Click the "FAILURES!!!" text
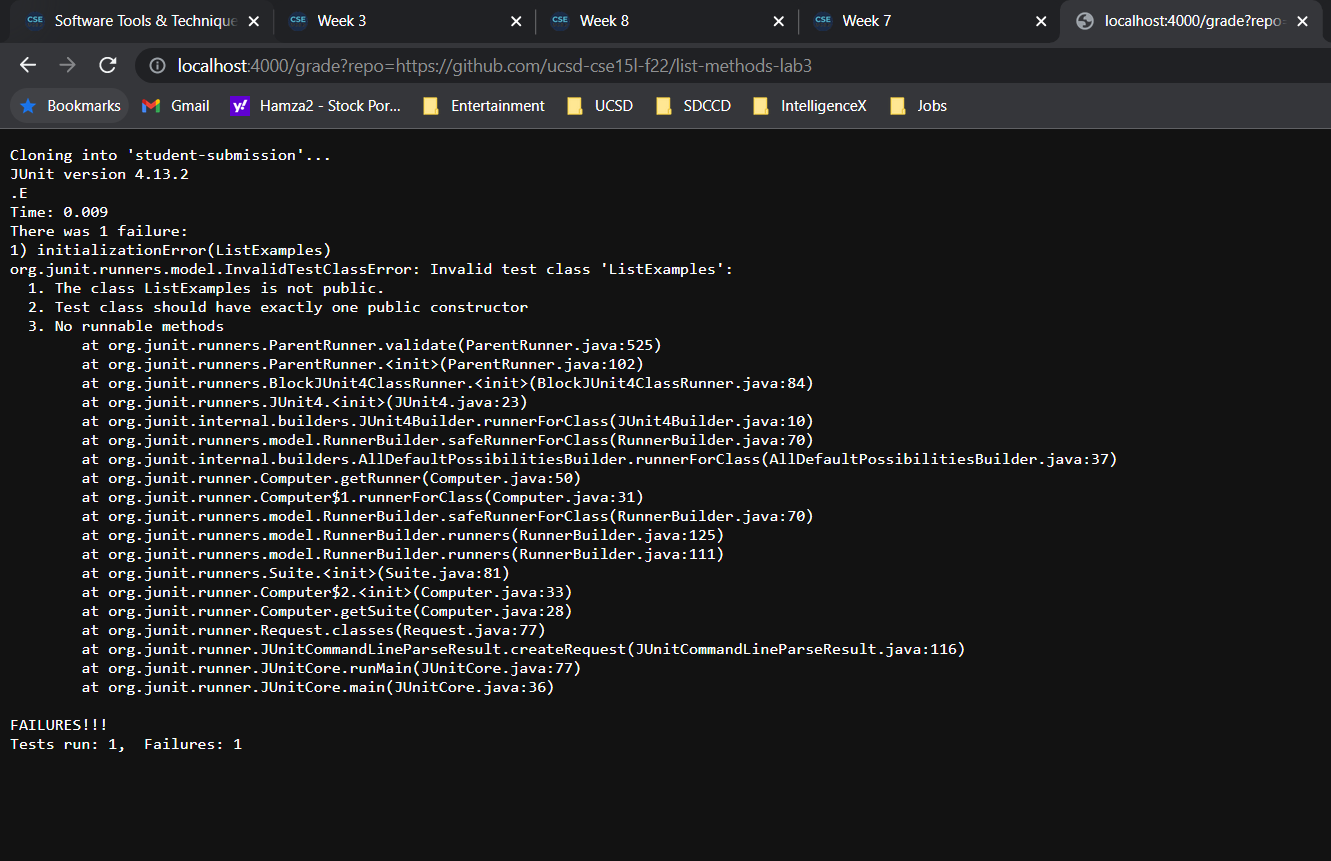1331x861 pixels. (59, 725)
